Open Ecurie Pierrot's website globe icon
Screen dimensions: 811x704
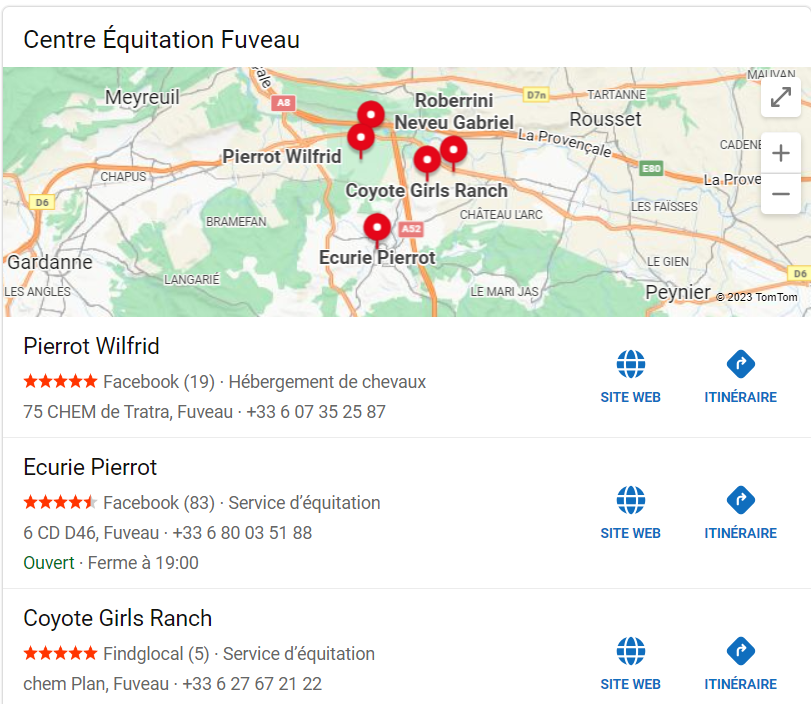point(630,501)
